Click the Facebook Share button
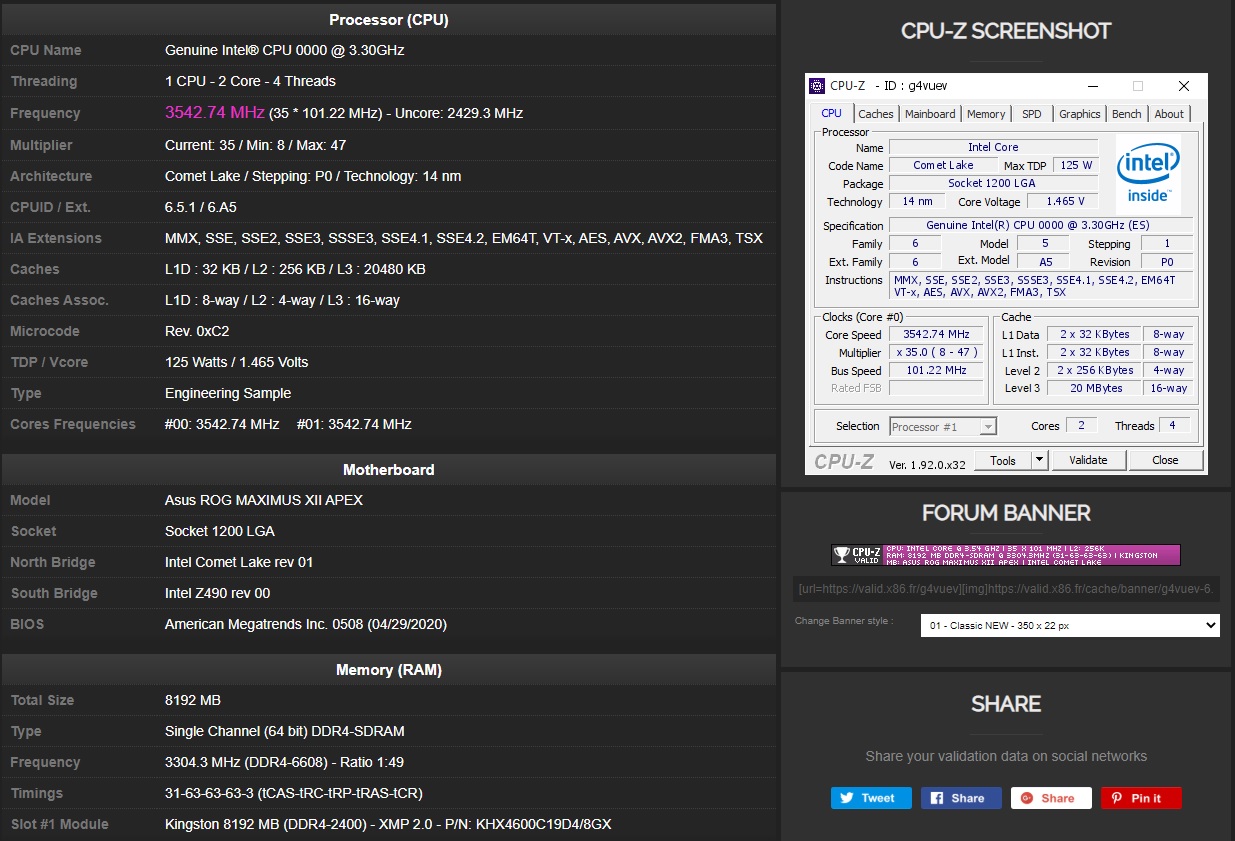Screen dimensions: 1235x841 [961, 798]
